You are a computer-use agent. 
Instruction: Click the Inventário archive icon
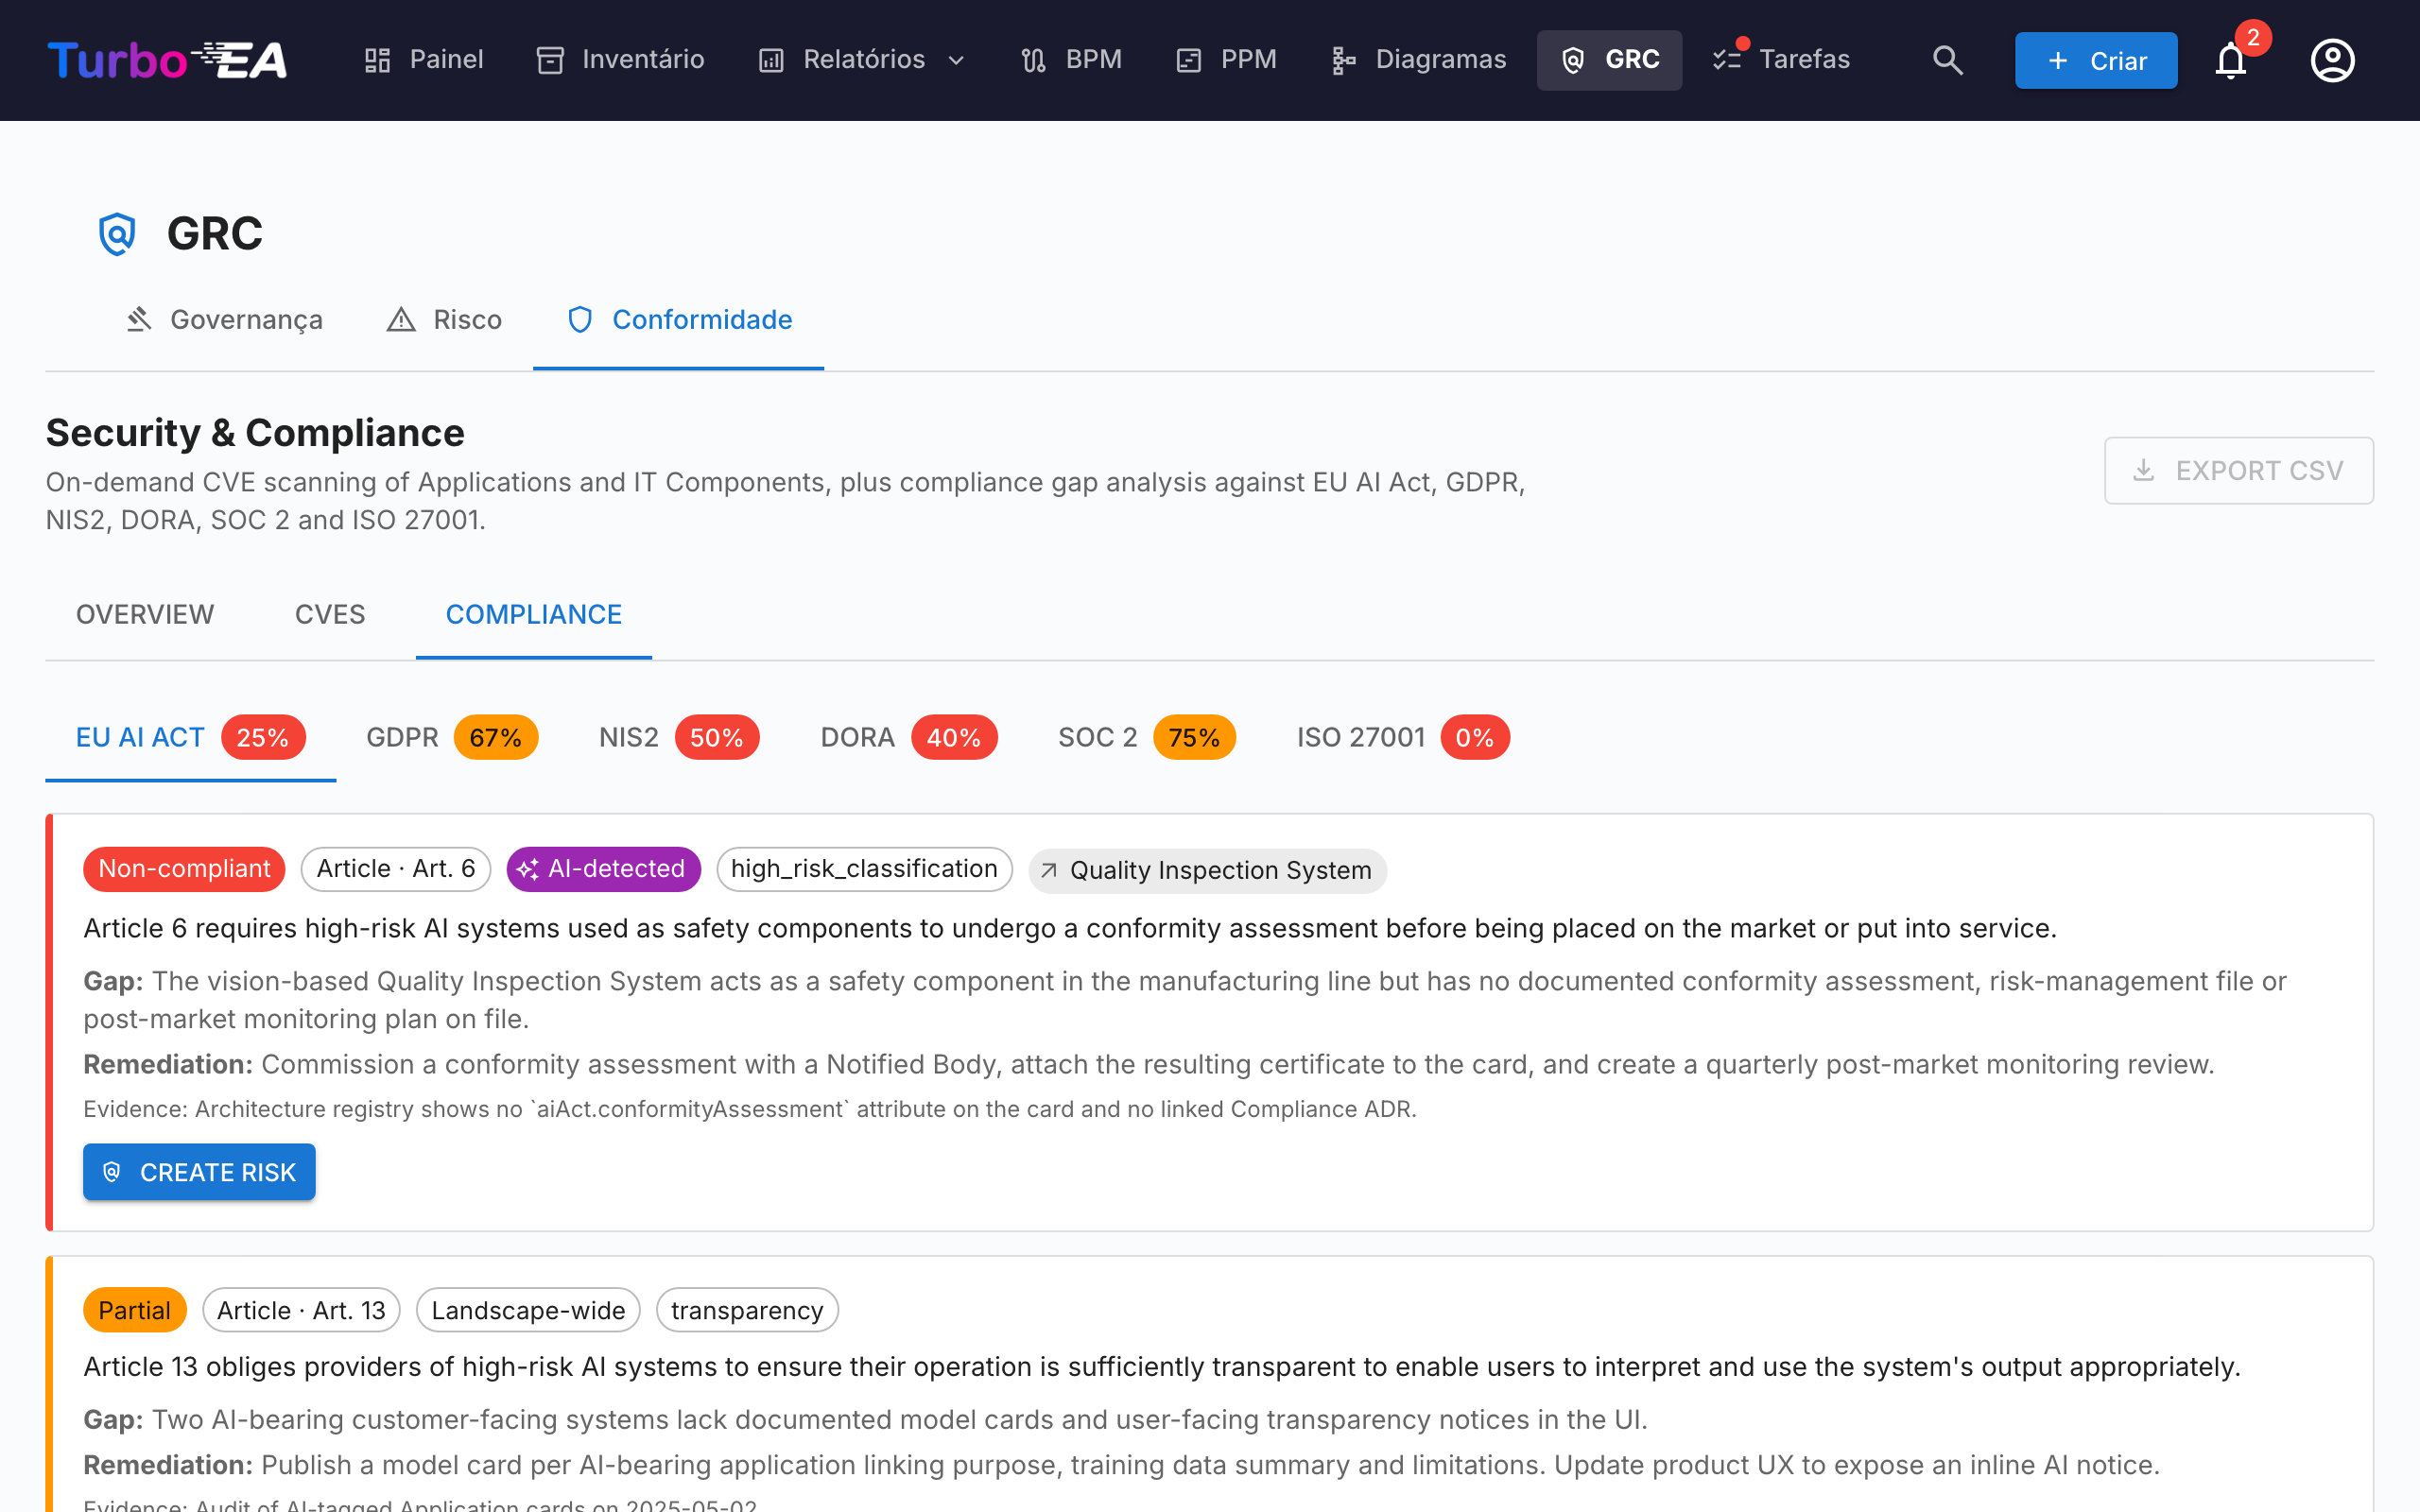pyautogui.click(x=550, y=60)
